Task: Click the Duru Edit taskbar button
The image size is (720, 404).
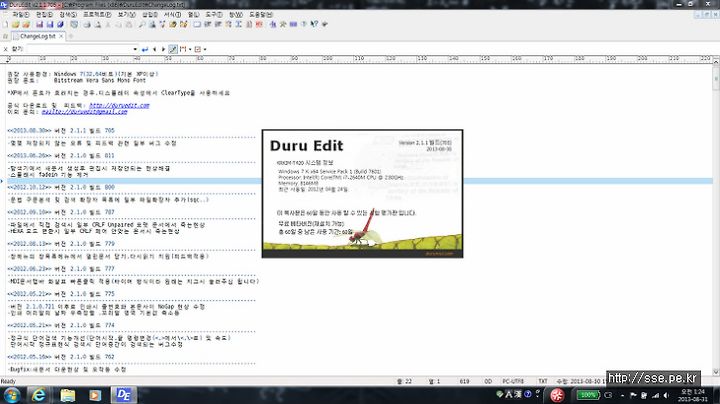Action: point(123,395)
